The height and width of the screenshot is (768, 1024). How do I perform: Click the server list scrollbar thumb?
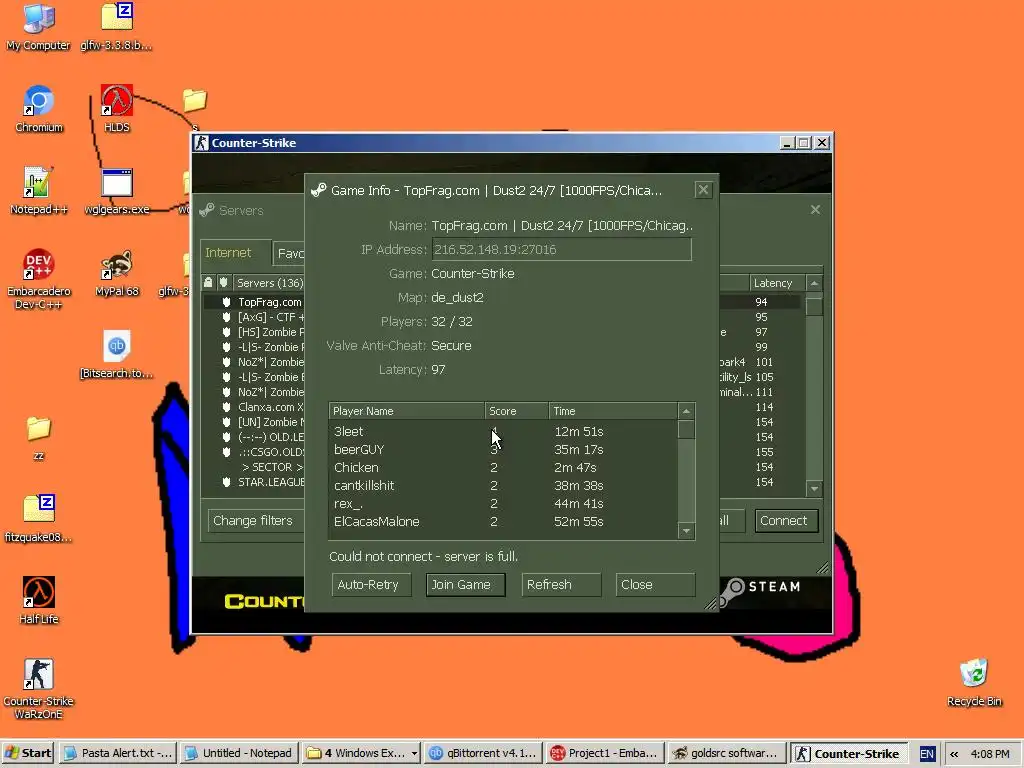pos(814,306)
